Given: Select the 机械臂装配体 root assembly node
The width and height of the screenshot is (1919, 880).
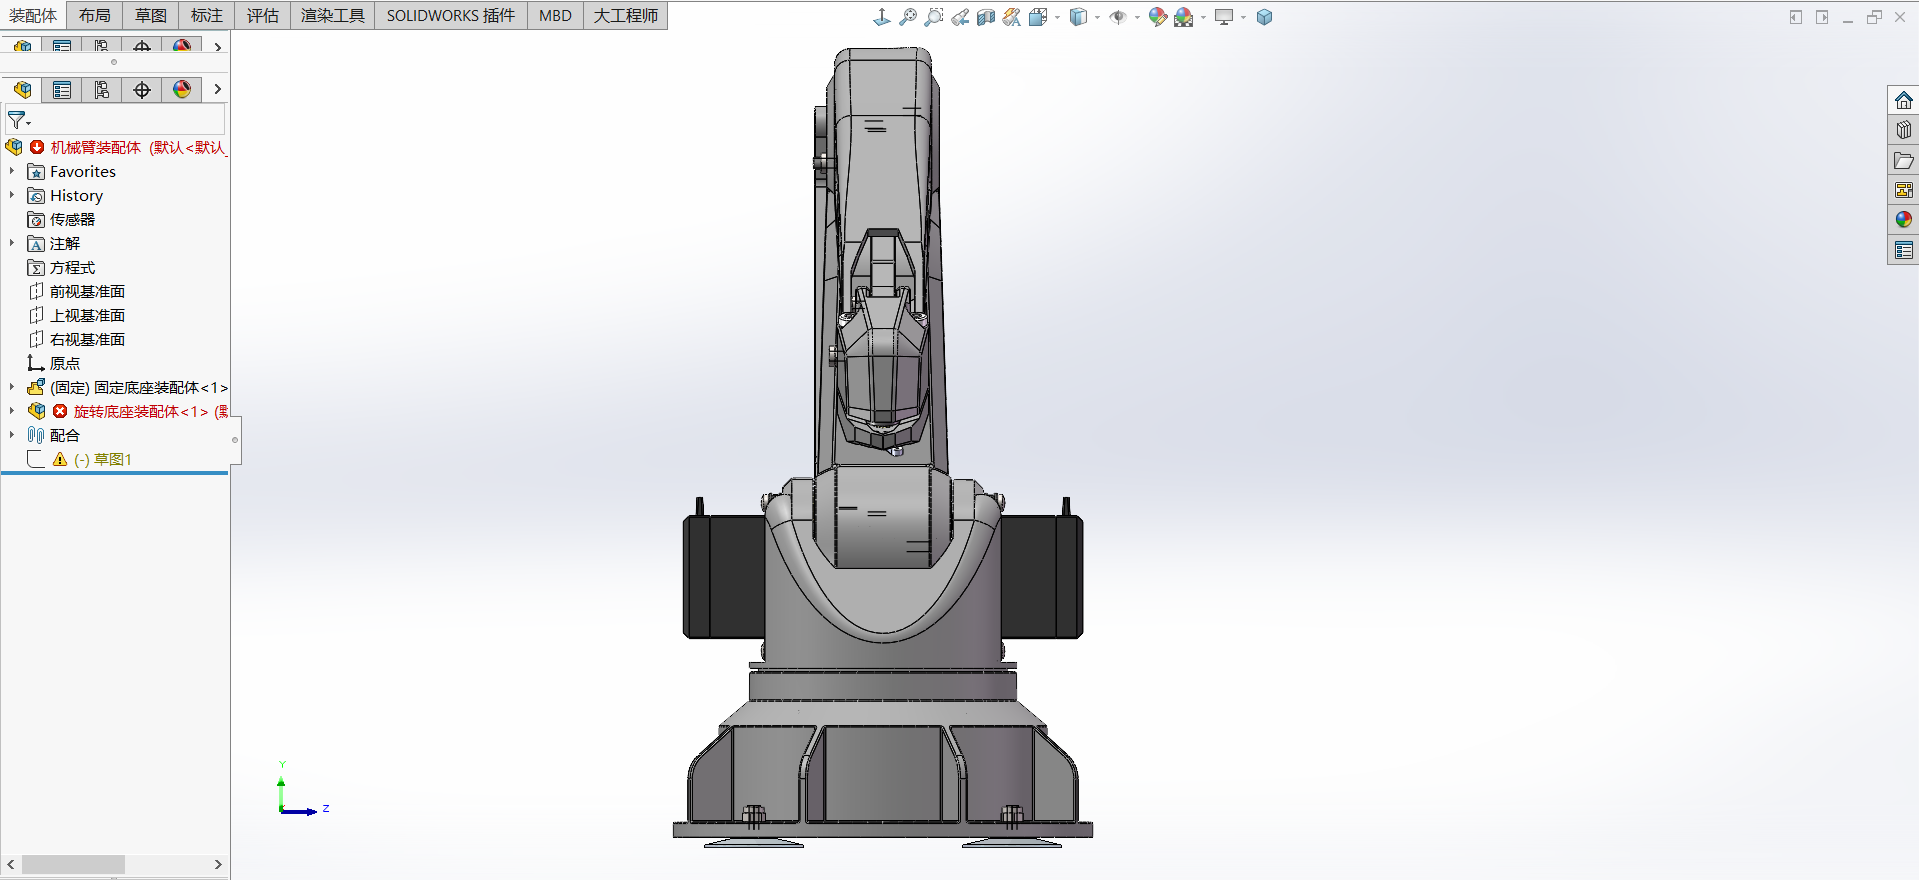Looking at the screenshot, I should [x=138, y=148].
